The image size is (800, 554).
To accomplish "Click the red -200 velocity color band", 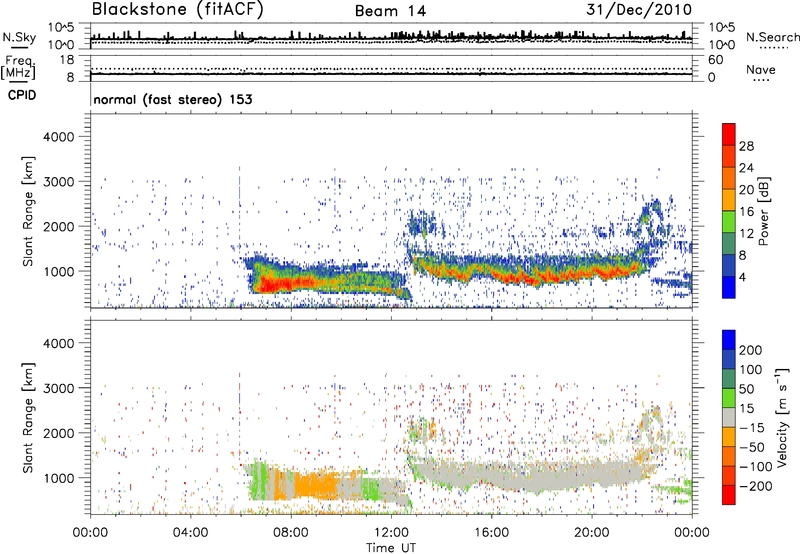I will click(729, 495).
